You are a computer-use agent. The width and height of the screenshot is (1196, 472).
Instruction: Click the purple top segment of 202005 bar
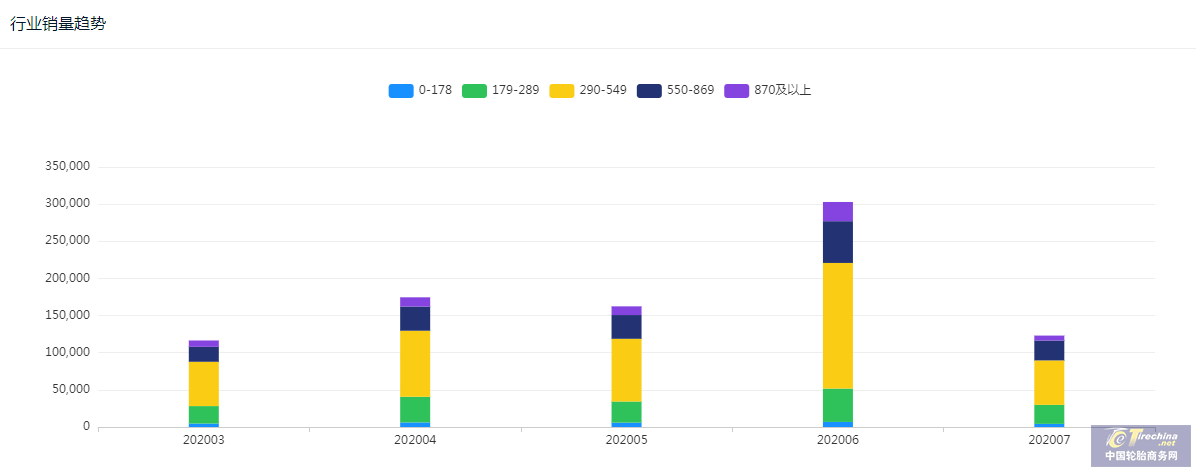(626, 310)
